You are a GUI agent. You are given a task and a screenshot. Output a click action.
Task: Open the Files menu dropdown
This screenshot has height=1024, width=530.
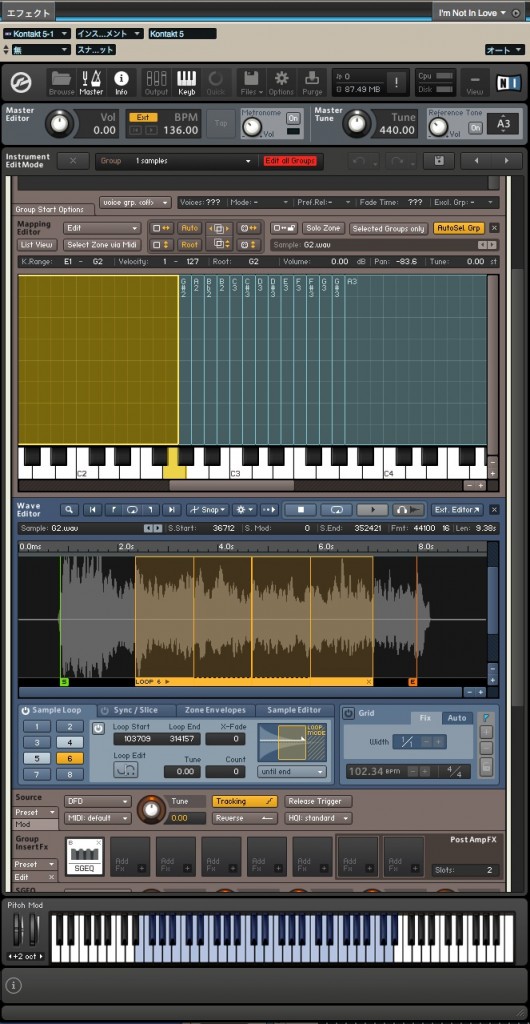(251, 83)
